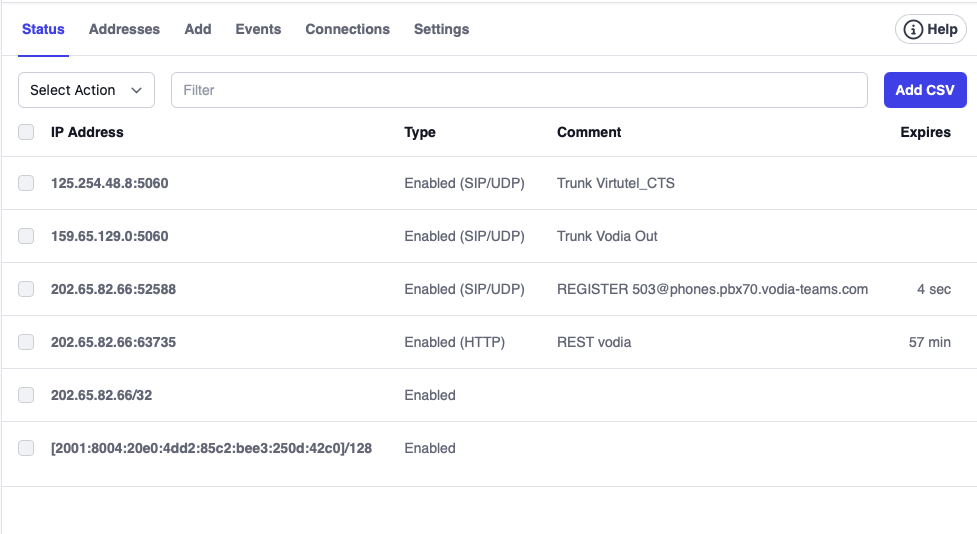
Task: Open the Connections tab
Action: [x=347, y=29]
